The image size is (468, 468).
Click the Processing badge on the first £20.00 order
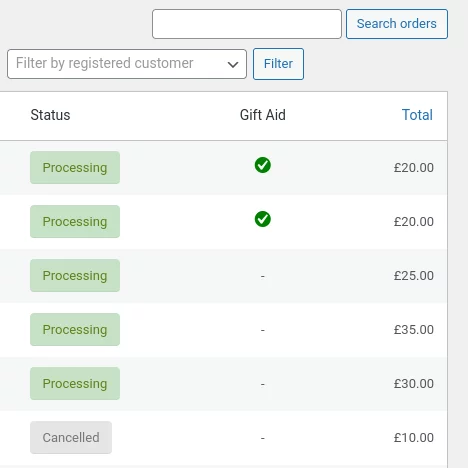pos(75,168)
